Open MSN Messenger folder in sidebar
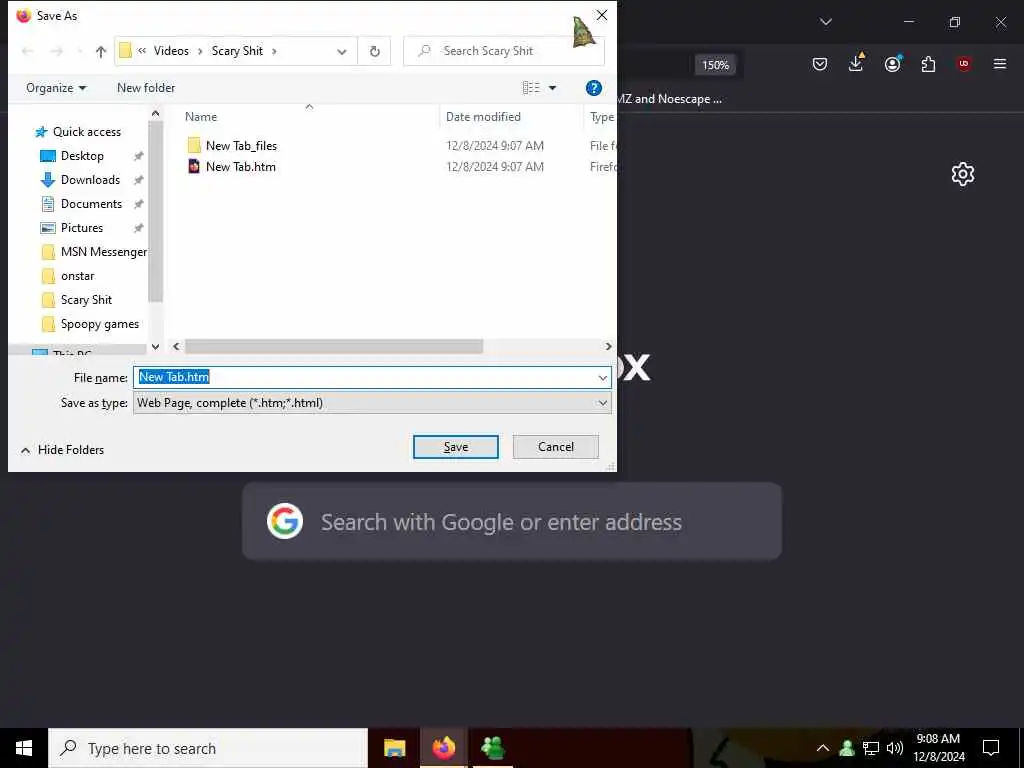This screenshot has height=768, width=1024. click(104, 252)
